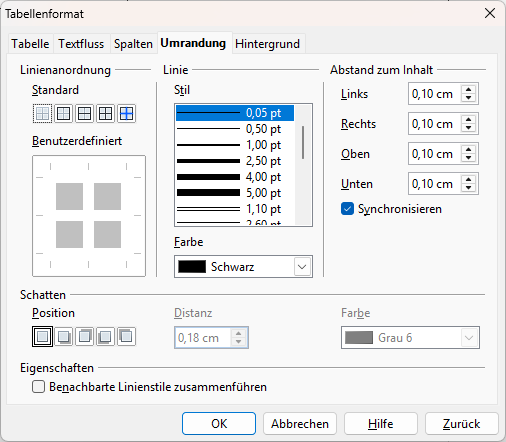Open the Spalten tab
The height and width of the screenshot is (442, 506).
coord(133,44)
